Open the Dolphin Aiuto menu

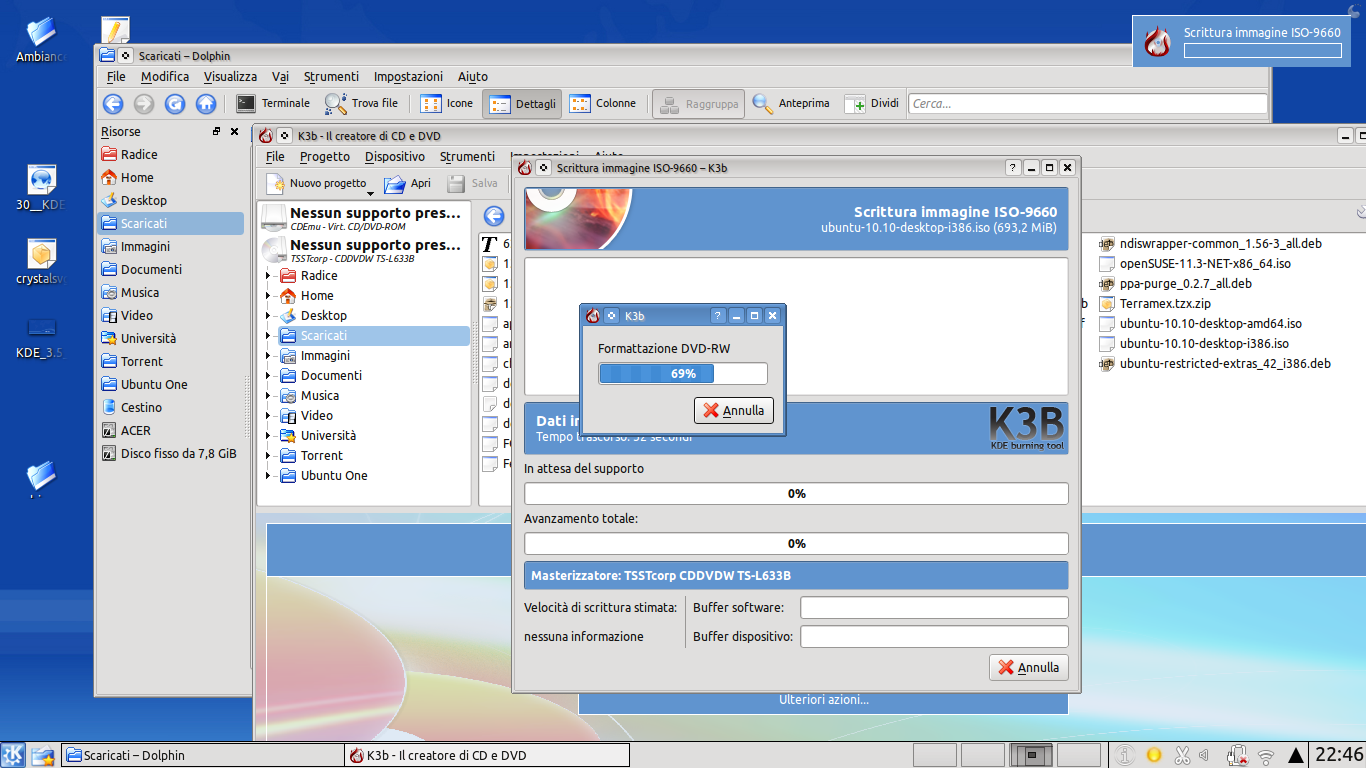coord(473,76)
